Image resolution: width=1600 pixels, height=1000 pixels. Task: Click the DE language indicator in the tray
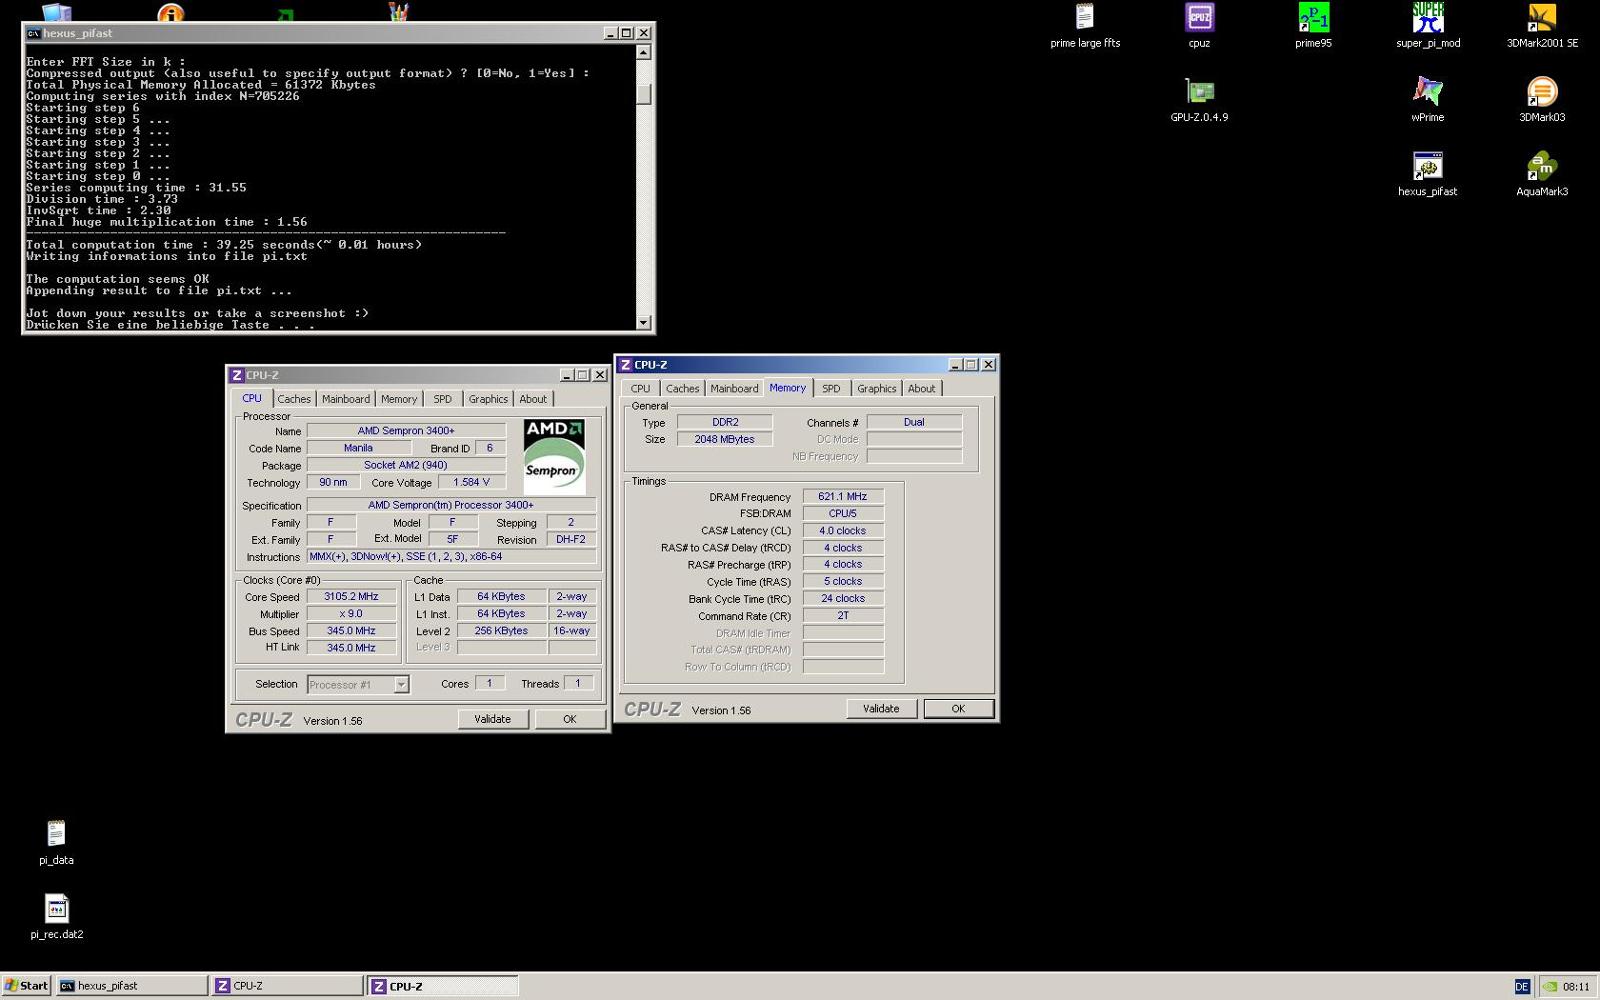[x=1522, y=986]
